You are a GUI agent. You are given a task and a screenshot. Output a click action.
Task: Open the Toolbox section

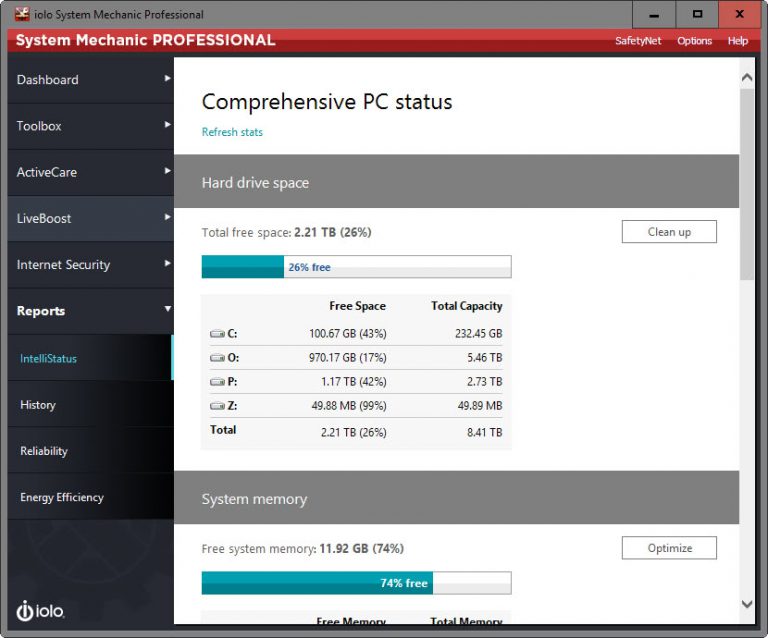[x=91, y=126]
